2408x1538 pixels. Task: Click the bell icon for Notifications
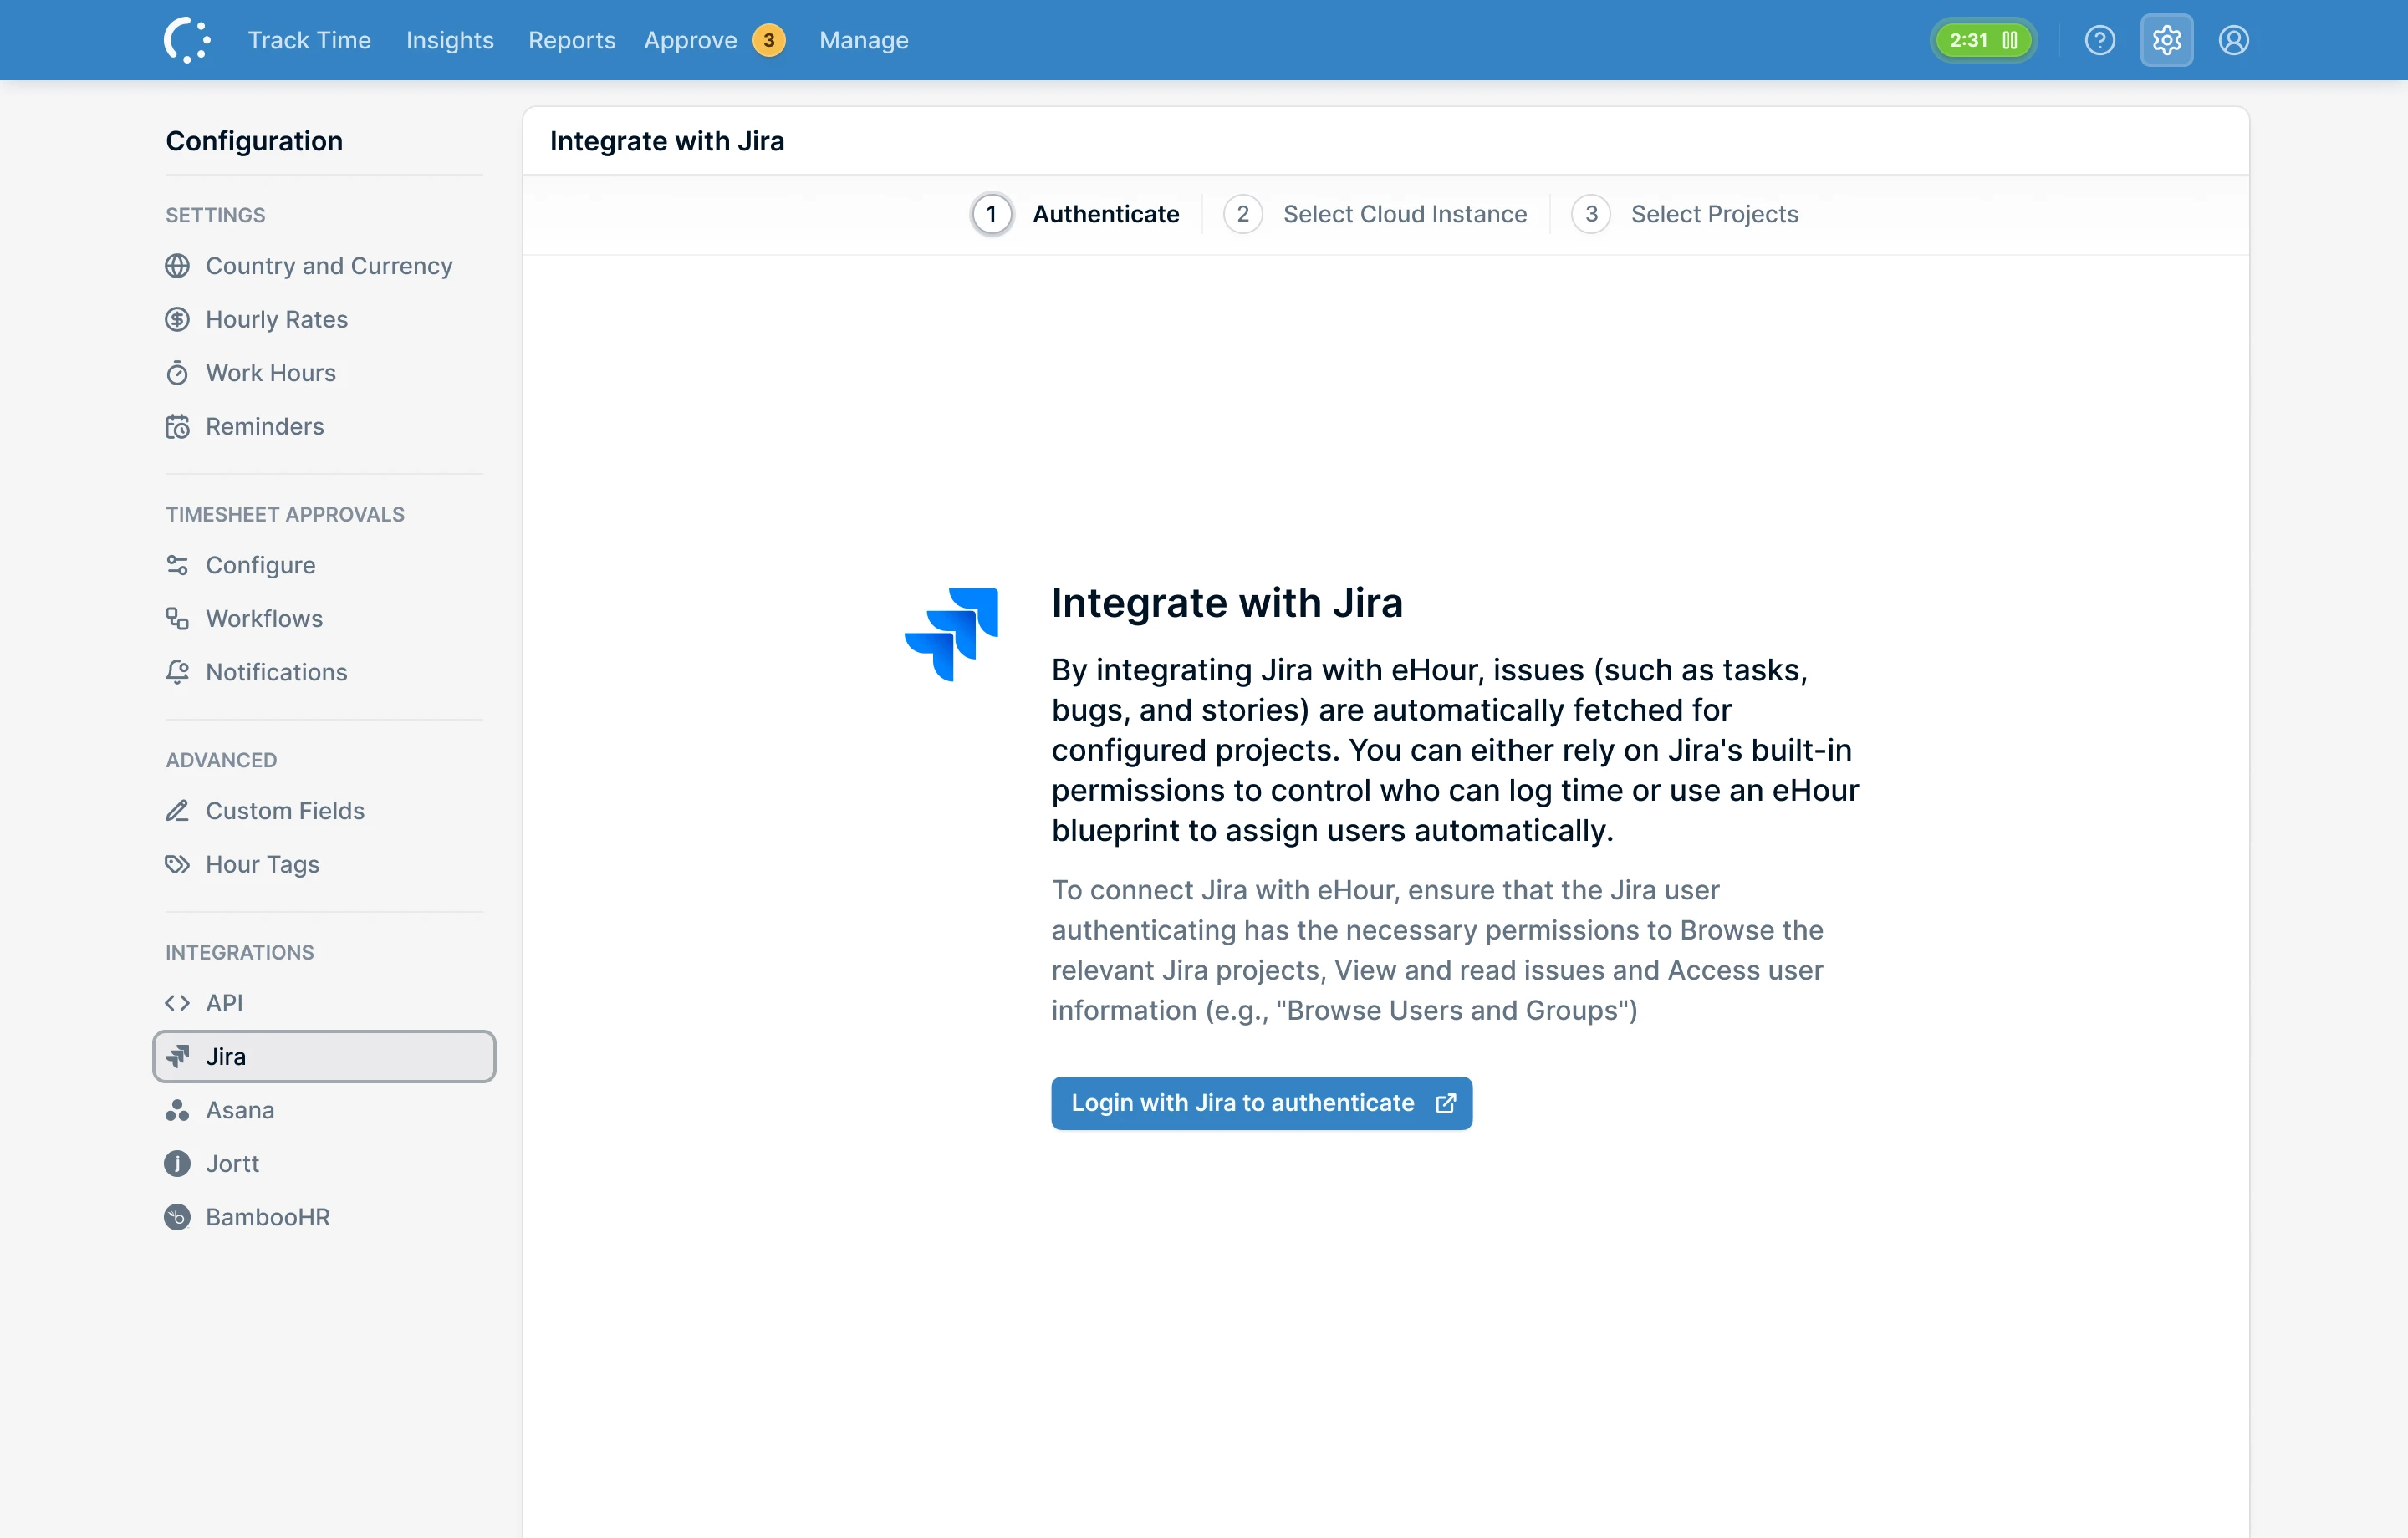click(x=177, y=672)
